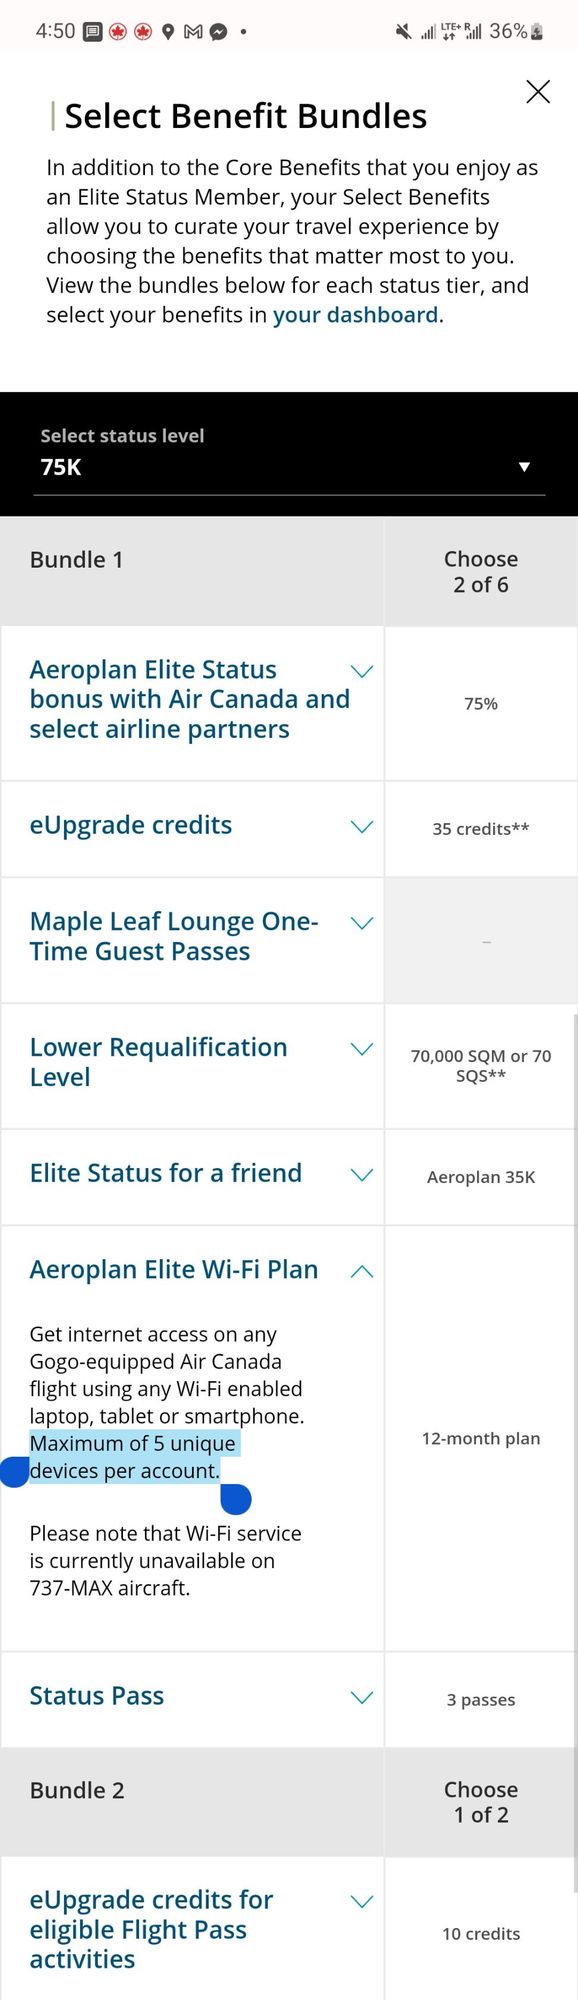The height and width of the screenshot is (2000, 578).
Task: Expand eUpgrade credits for Flight Pass chevron
Action: click(362, 1901)
